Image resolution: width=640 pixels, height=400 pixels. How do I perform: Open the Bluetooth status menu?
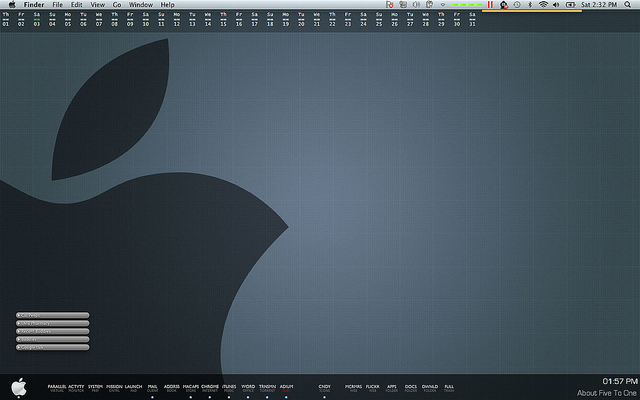tap(530, 4)
